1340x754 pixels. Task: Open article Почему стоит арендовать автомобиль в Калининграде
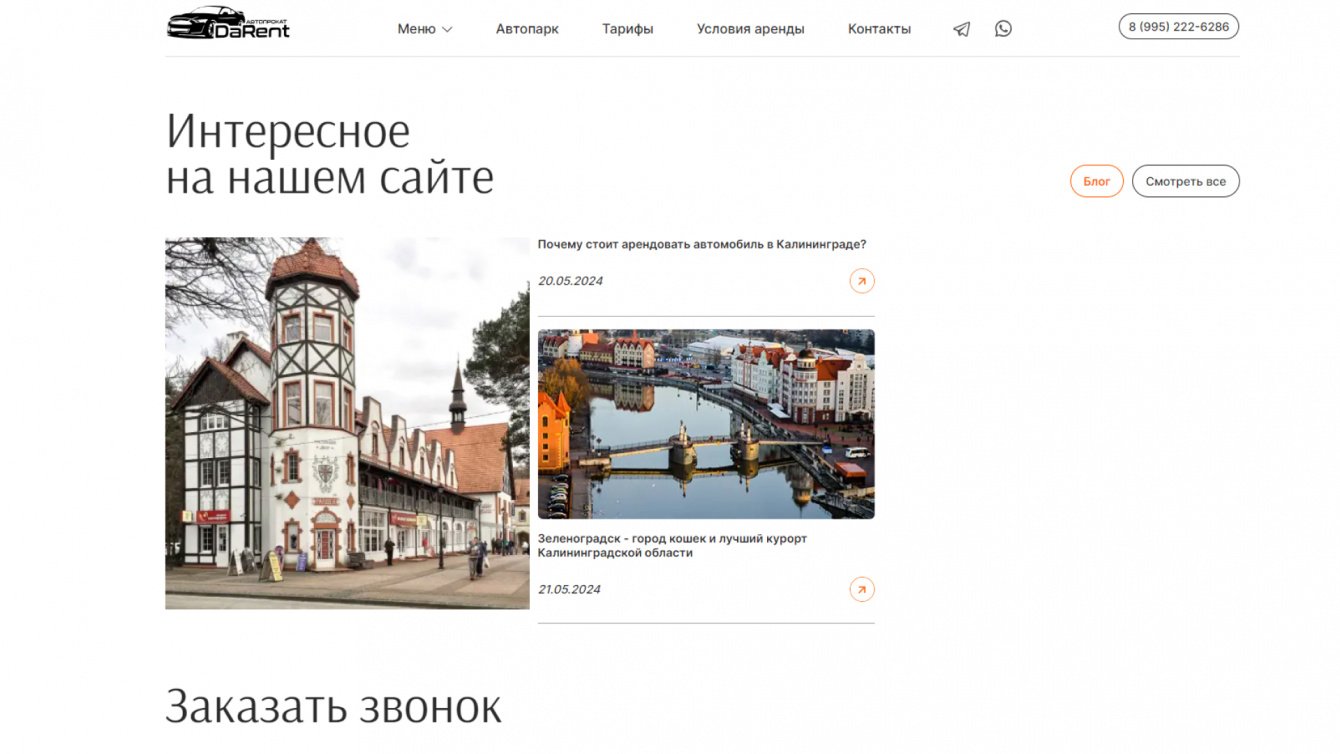click(702, 244)
